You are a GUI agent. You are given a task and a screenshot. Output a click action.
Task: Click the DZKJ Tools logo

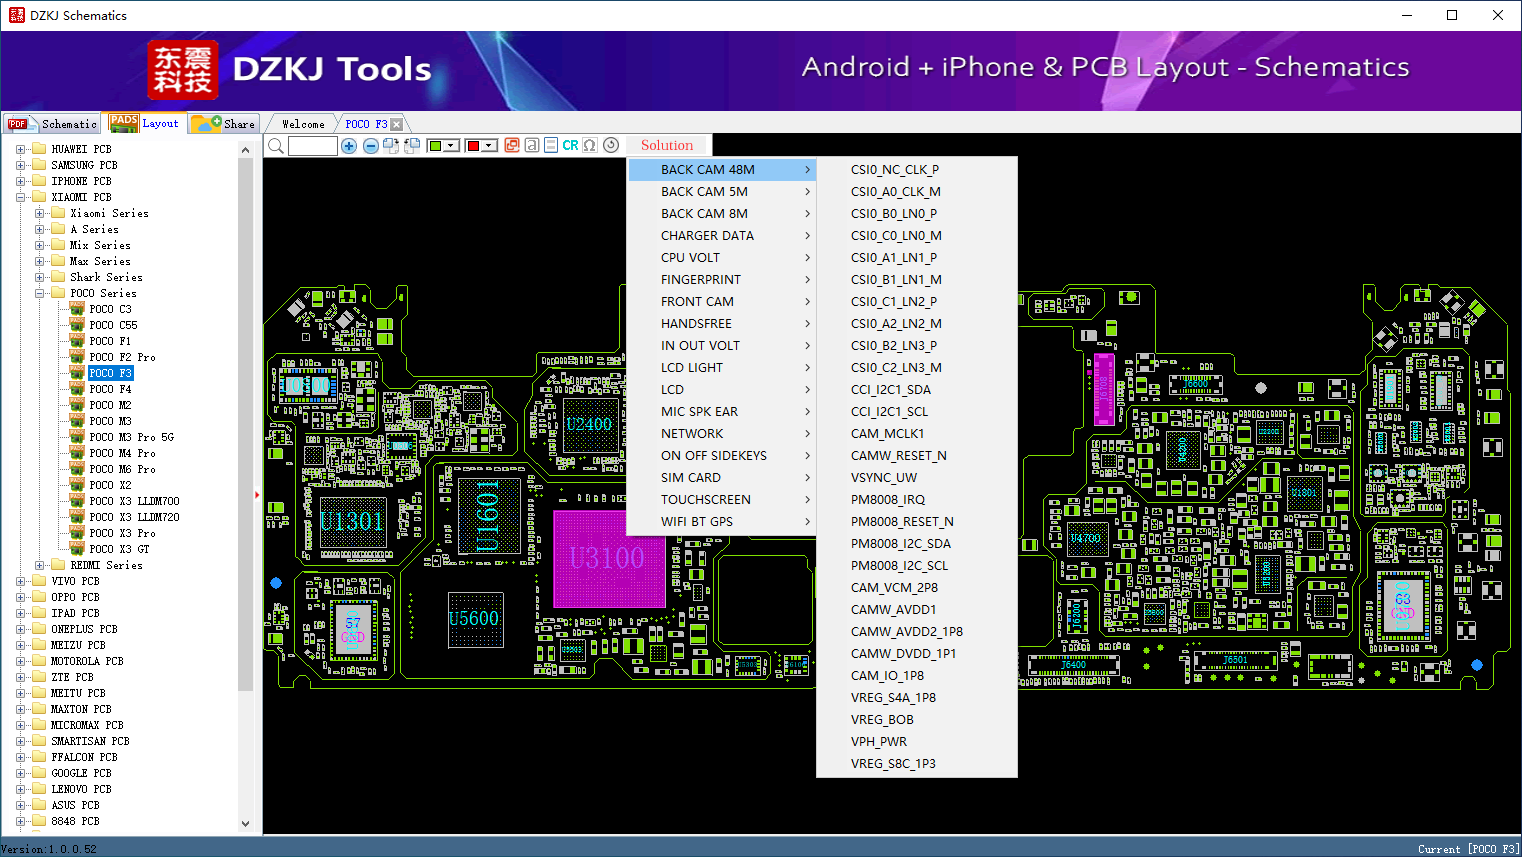[x=290, y=69]
